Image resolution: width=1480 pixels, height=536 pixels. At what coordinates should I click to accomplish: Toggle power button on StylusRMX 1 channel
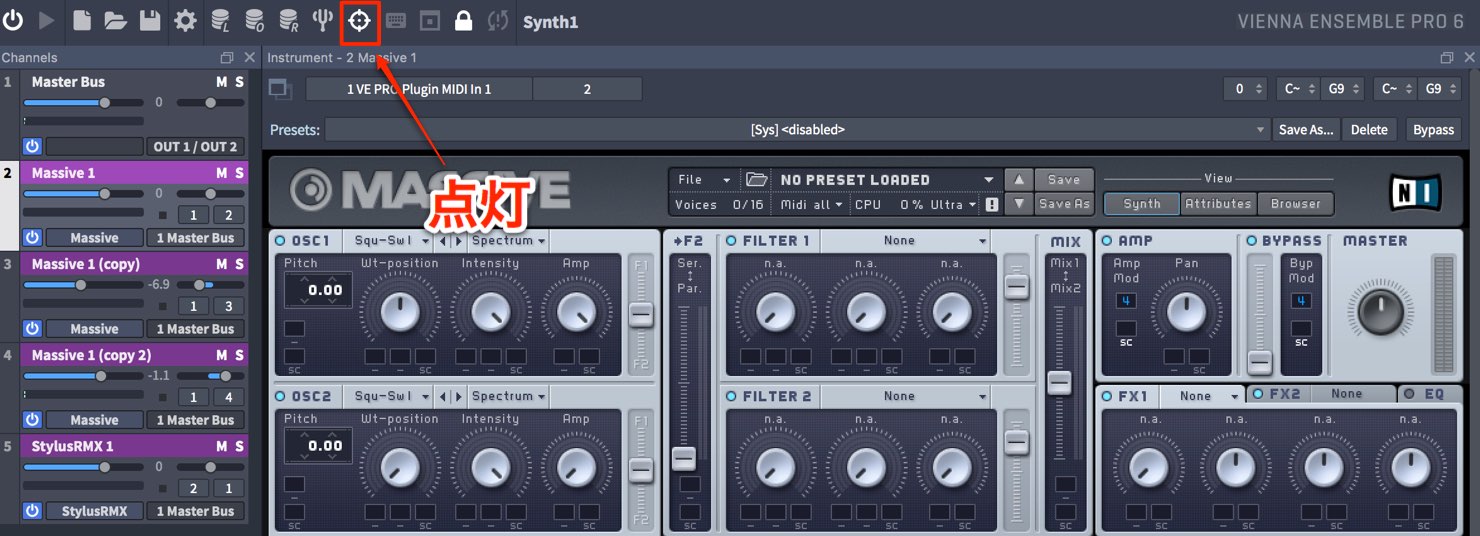point(32,511)
